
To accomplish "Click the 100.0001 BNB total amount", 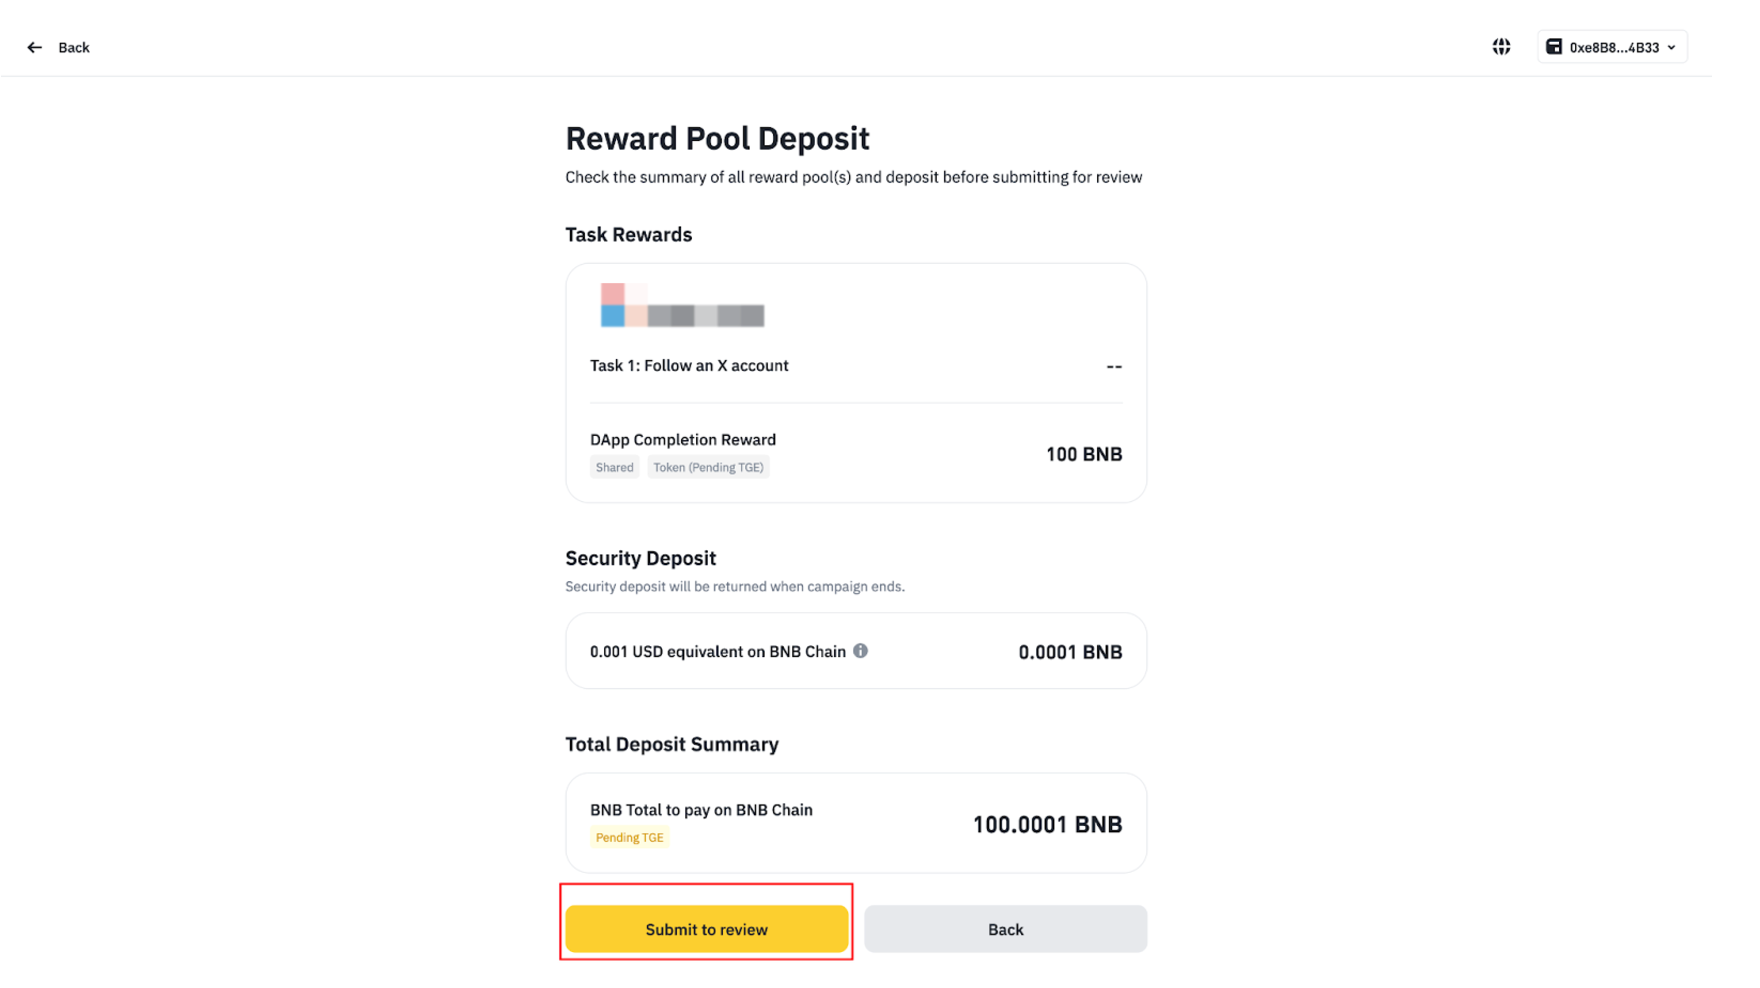I will point(1046,824).
